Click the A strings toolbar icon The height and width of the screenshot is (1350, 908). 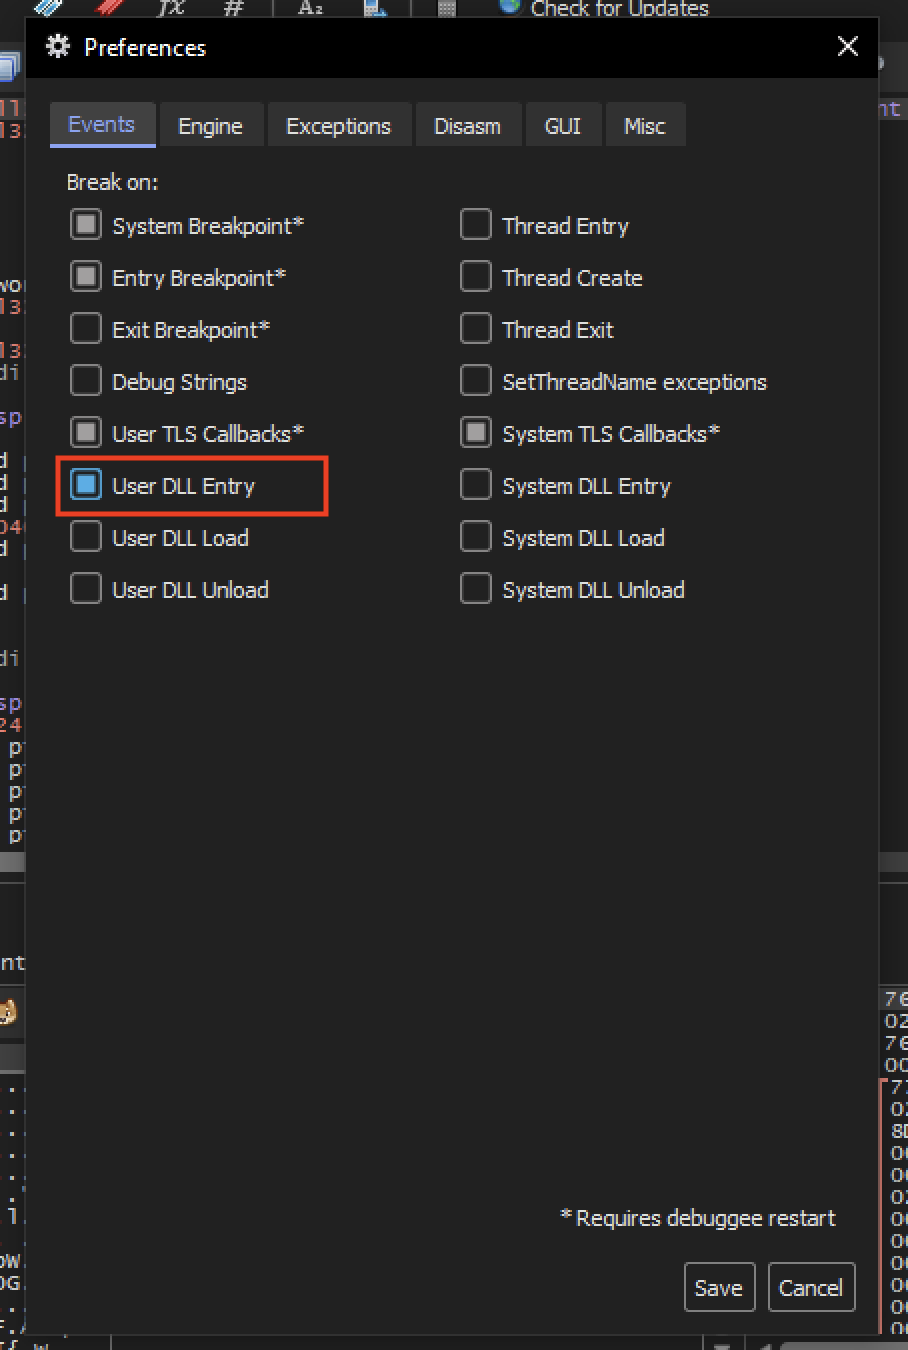(311, 8)
